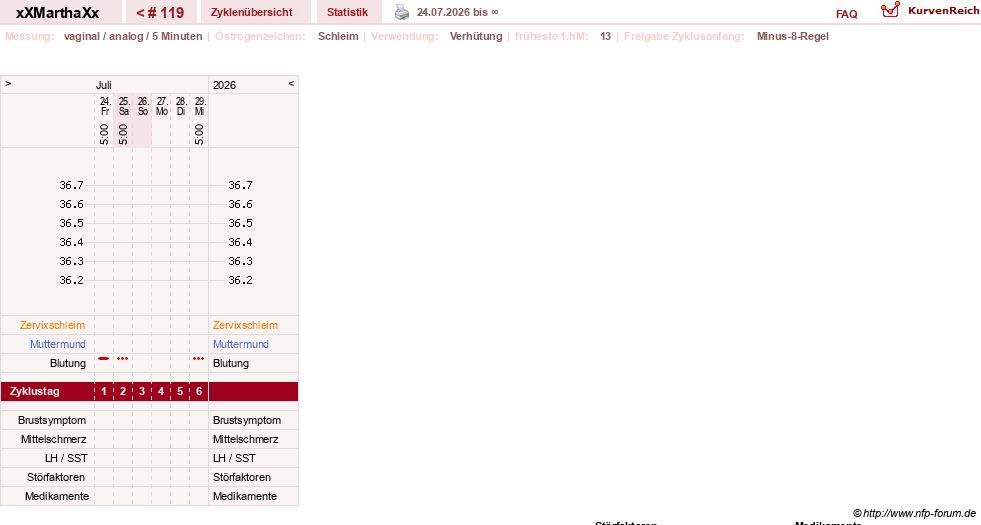Click the left Brustsymptom row label

tap(52, 420)
